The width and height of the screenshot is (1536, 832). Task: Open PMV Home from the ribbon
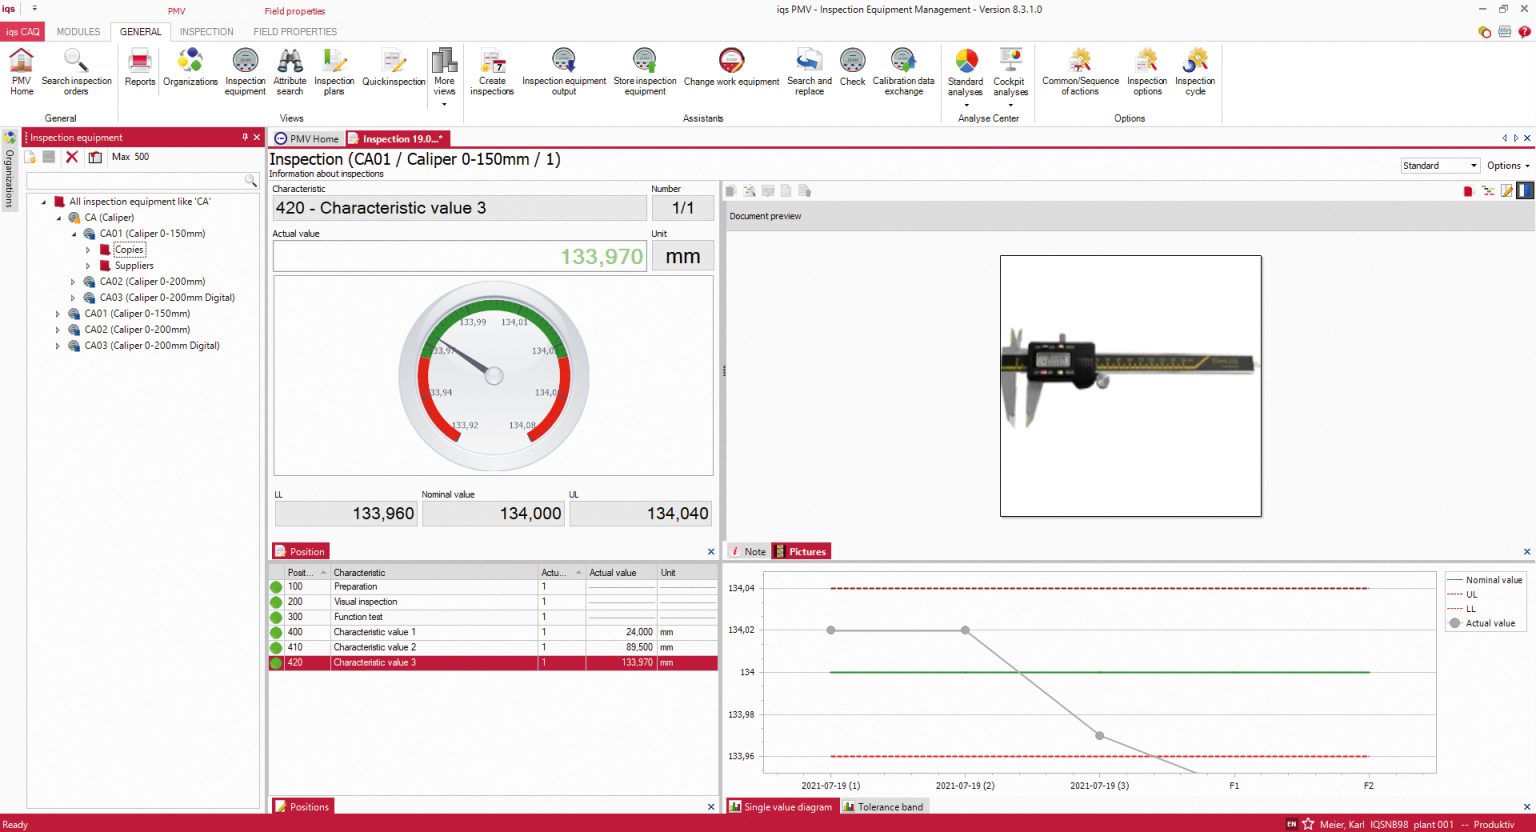21,71
